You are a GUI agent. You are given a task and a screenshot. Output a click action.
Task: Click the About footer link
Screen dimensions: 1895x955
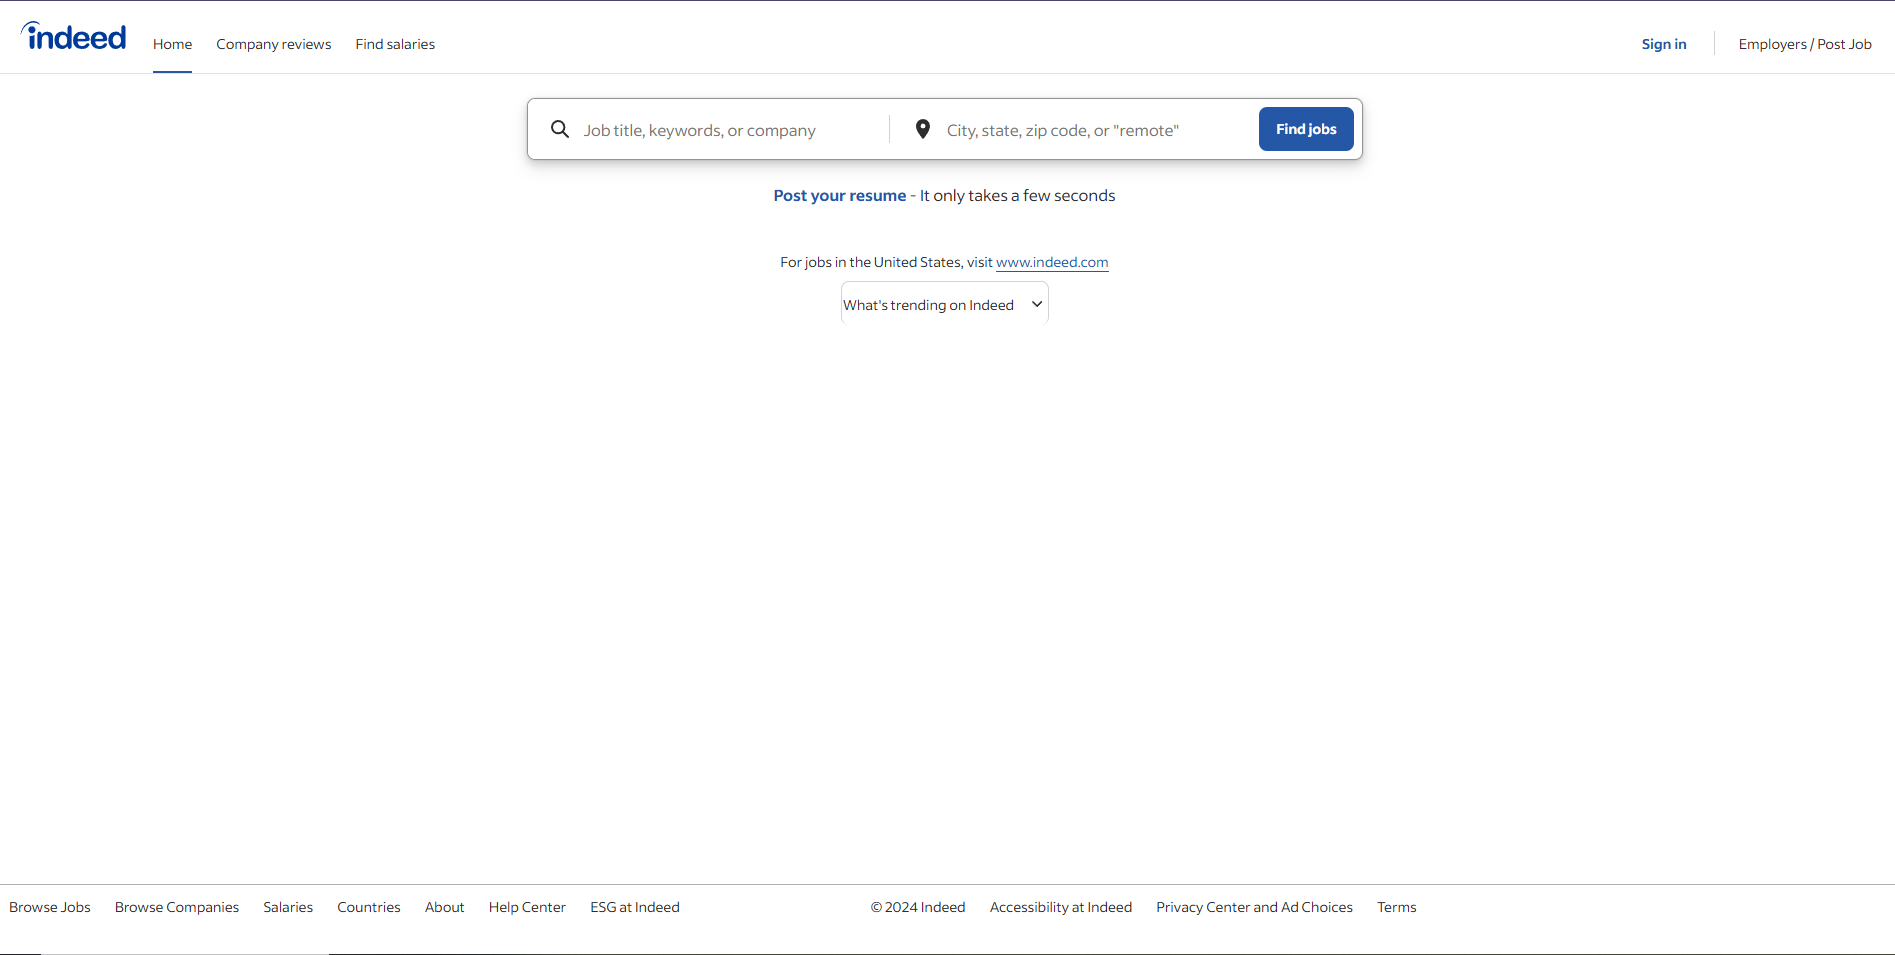point(445,907)
